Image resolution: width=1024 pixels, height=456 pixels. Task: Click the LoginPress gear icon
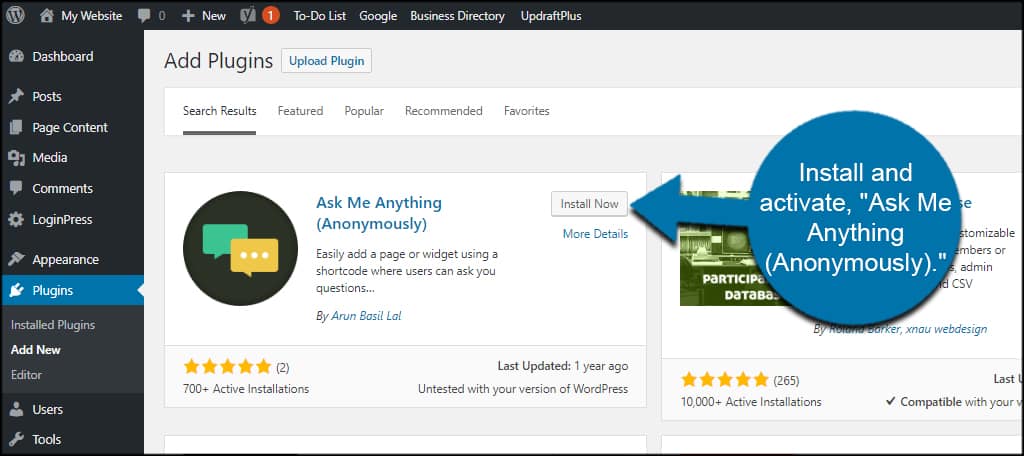click(16, 220)
